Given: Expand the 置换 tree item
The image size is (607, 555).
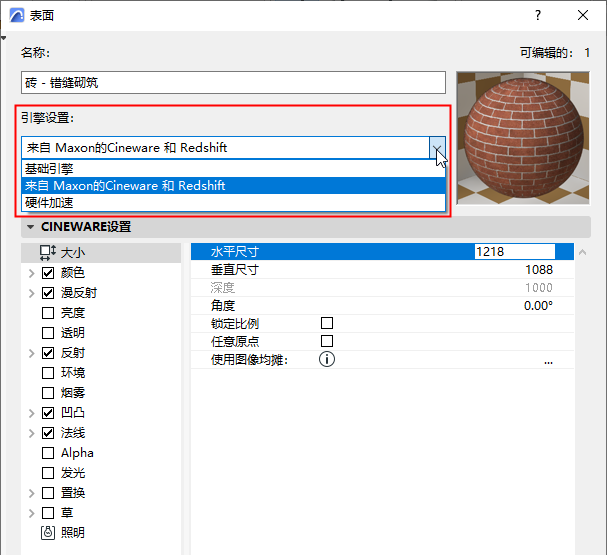Looking at the screenshot, I should point(32,493).
